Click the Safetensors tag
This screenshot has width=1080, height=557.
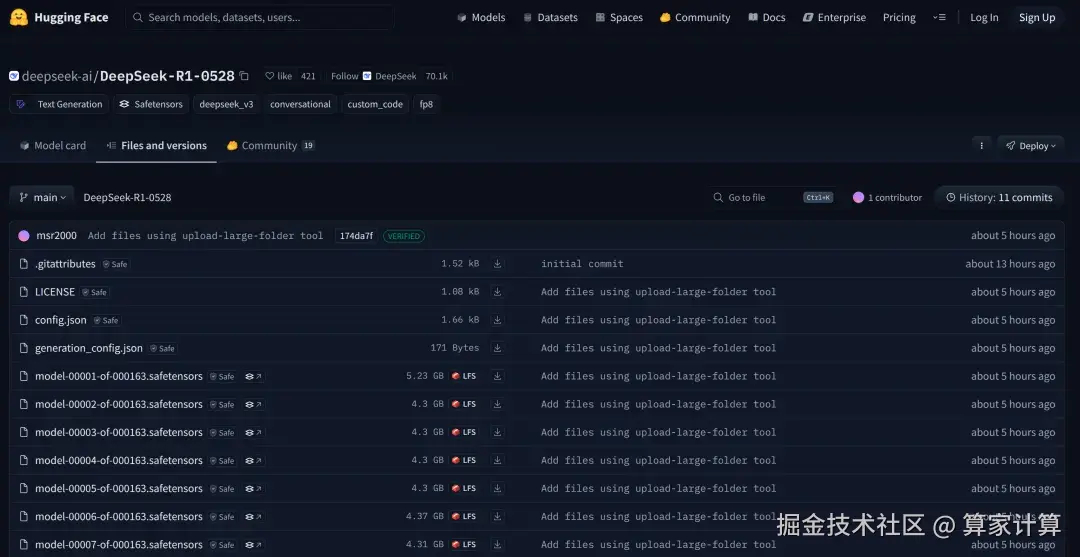pos(151,105)
